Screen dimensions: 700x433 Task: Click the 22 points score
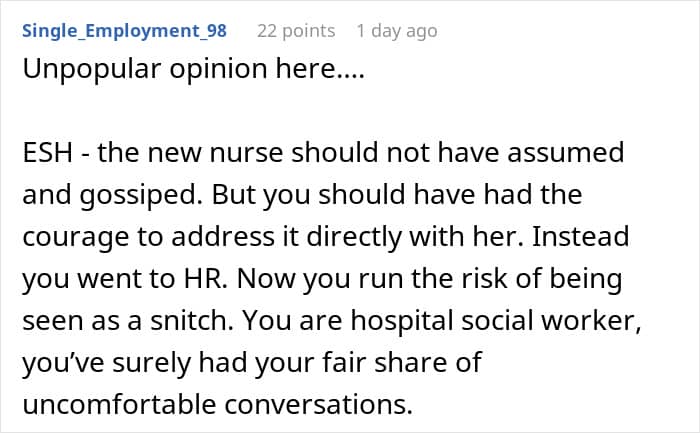(296, 31)
